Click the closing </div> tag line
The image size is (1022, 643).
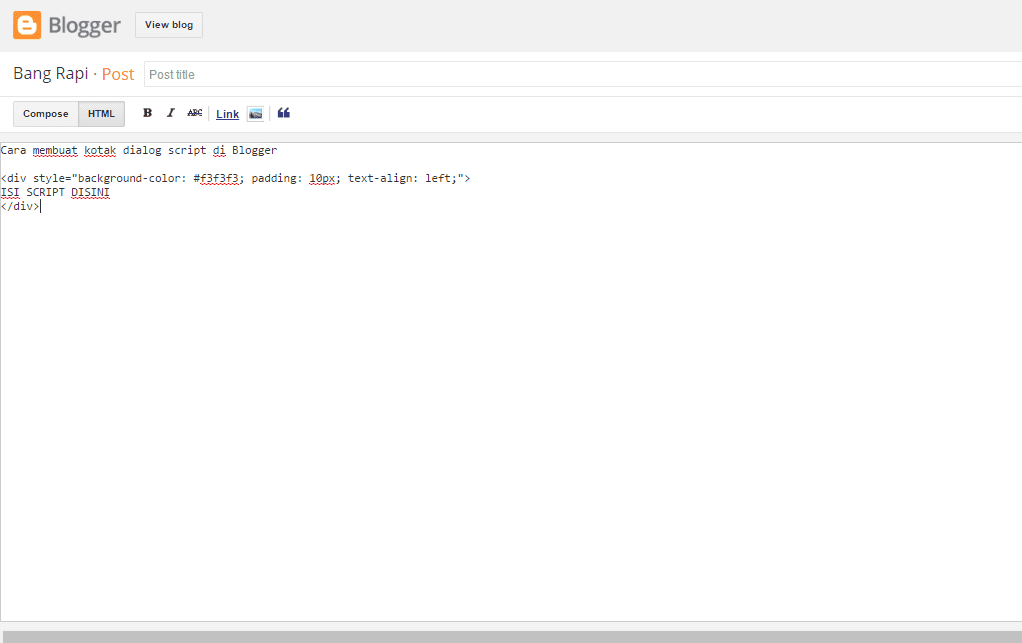coord(20,206)
